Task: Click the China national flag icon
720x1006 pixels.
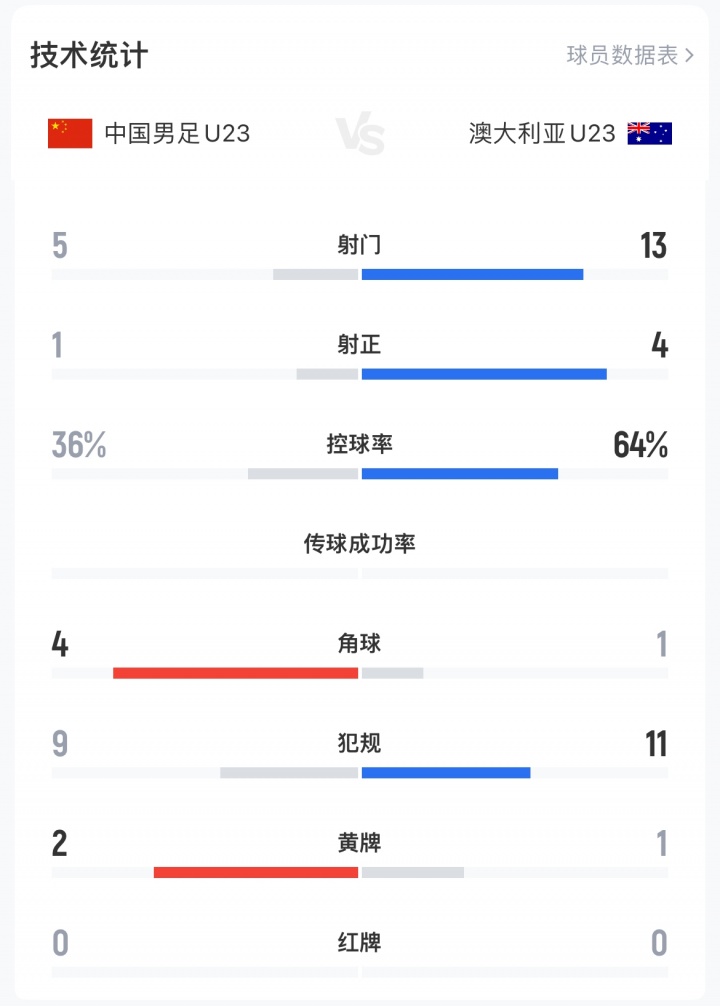Action: pyautogui.click(x=70, y=133)
